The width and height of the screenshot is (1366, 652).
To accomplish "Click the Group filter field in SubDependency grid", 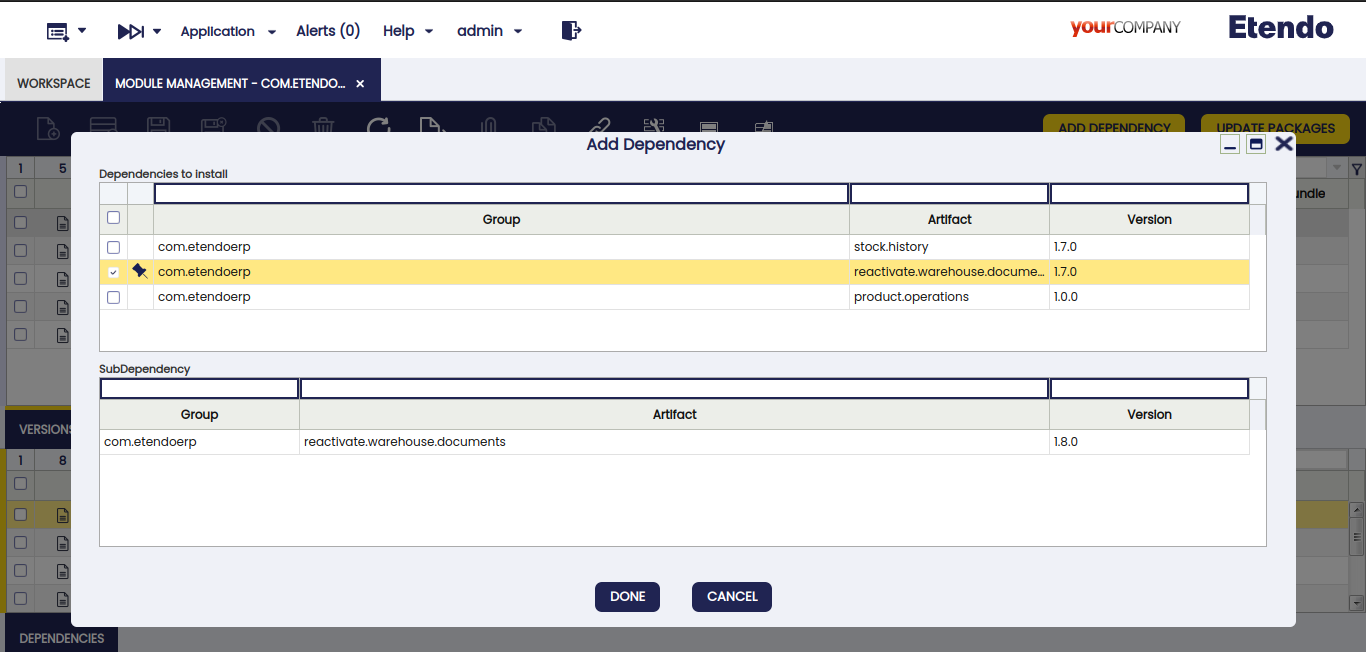I will [x=199, y=389].
